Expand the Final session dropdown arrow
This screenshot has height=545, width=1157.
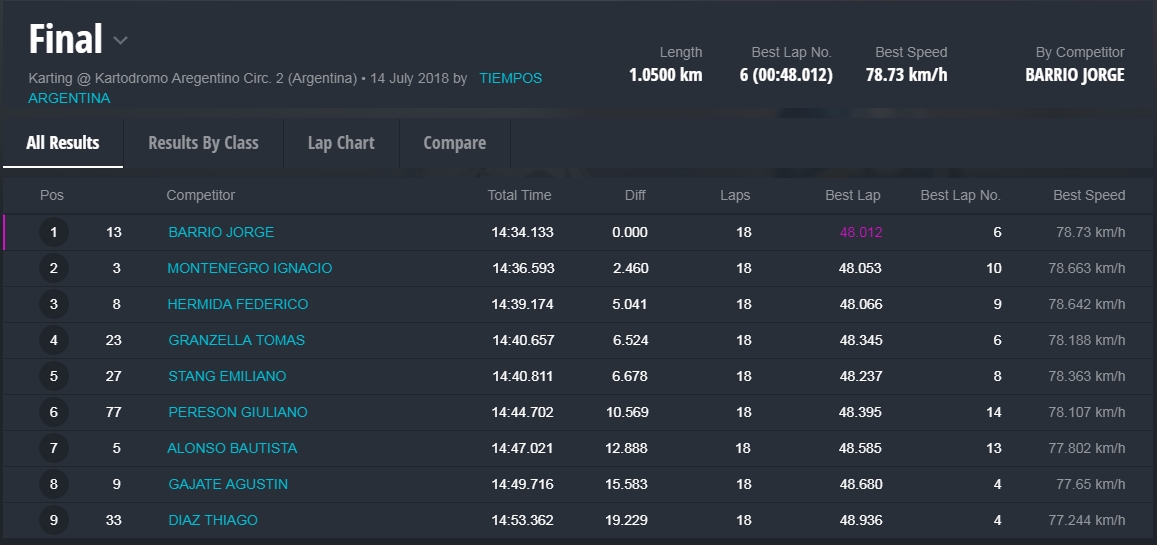pos(120,41)
